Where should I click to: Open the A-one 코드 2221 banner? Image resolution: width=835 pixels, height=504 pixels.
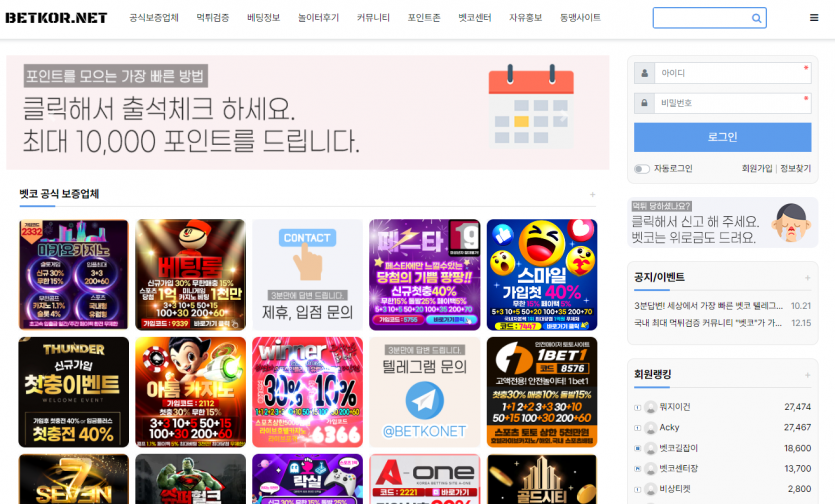pos(424,479)
